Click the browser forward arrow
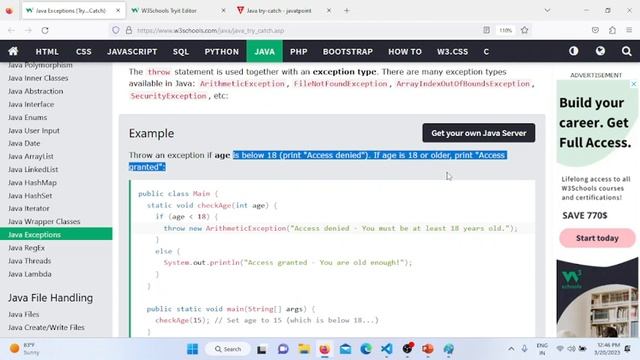The width and height of the screenshot is (640, 360). click(28, 30)
